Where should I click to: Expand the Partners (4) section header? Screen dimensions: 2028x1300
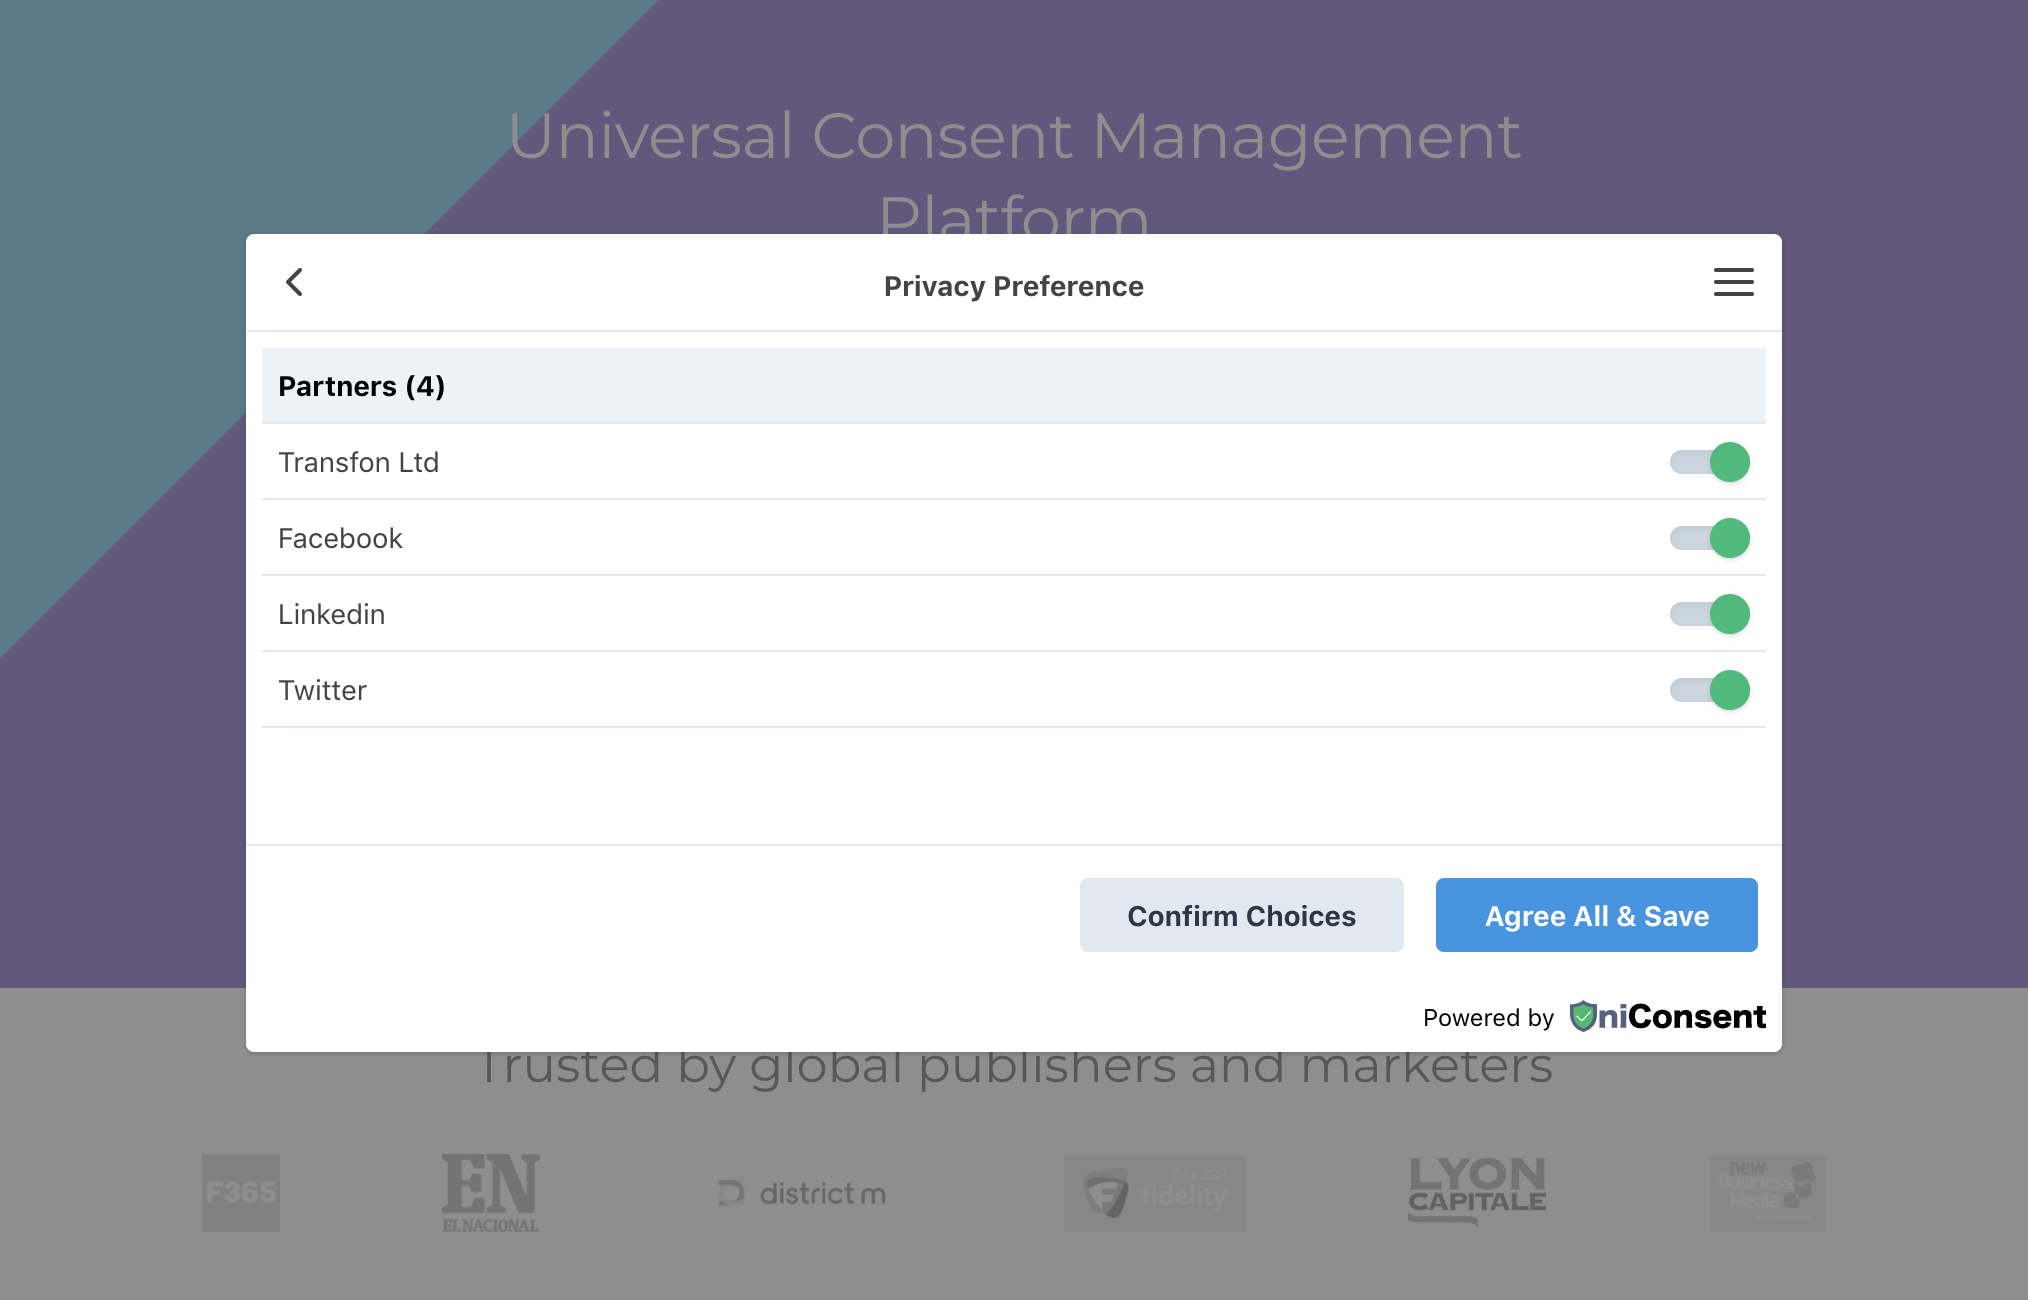coord(361,386)
